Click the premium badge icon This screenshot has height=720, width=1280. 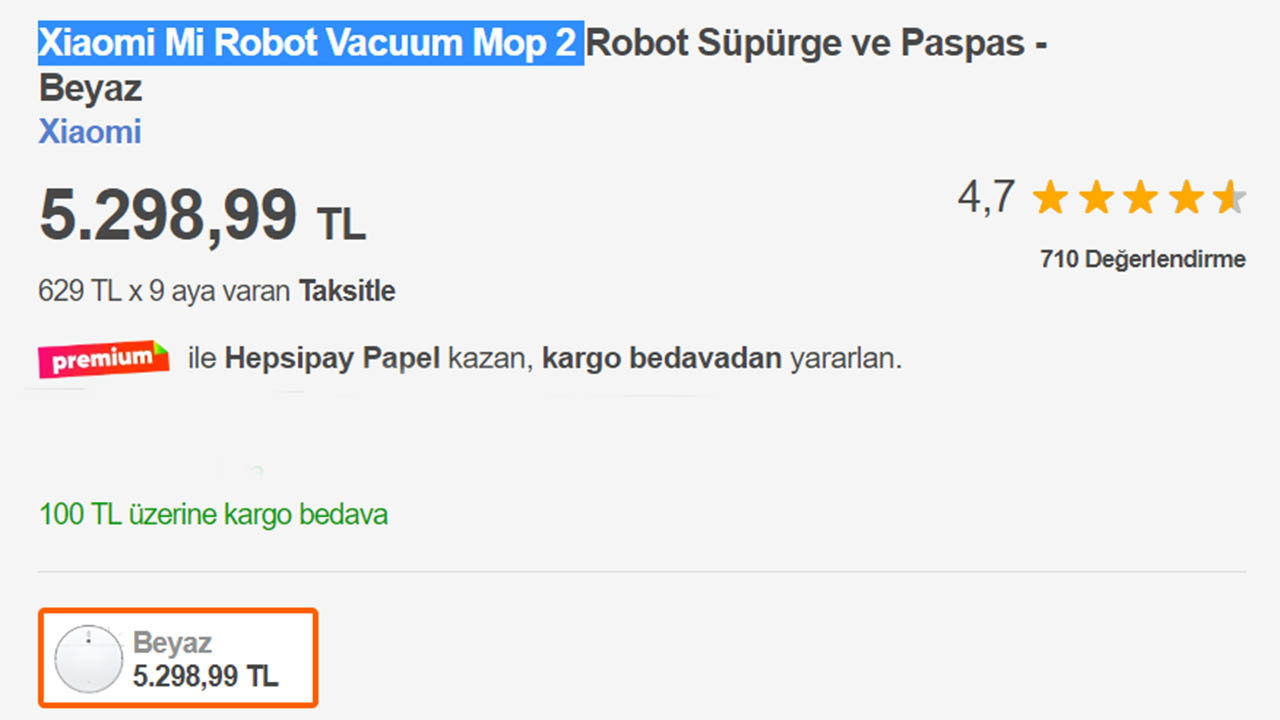tap(103, 359)
